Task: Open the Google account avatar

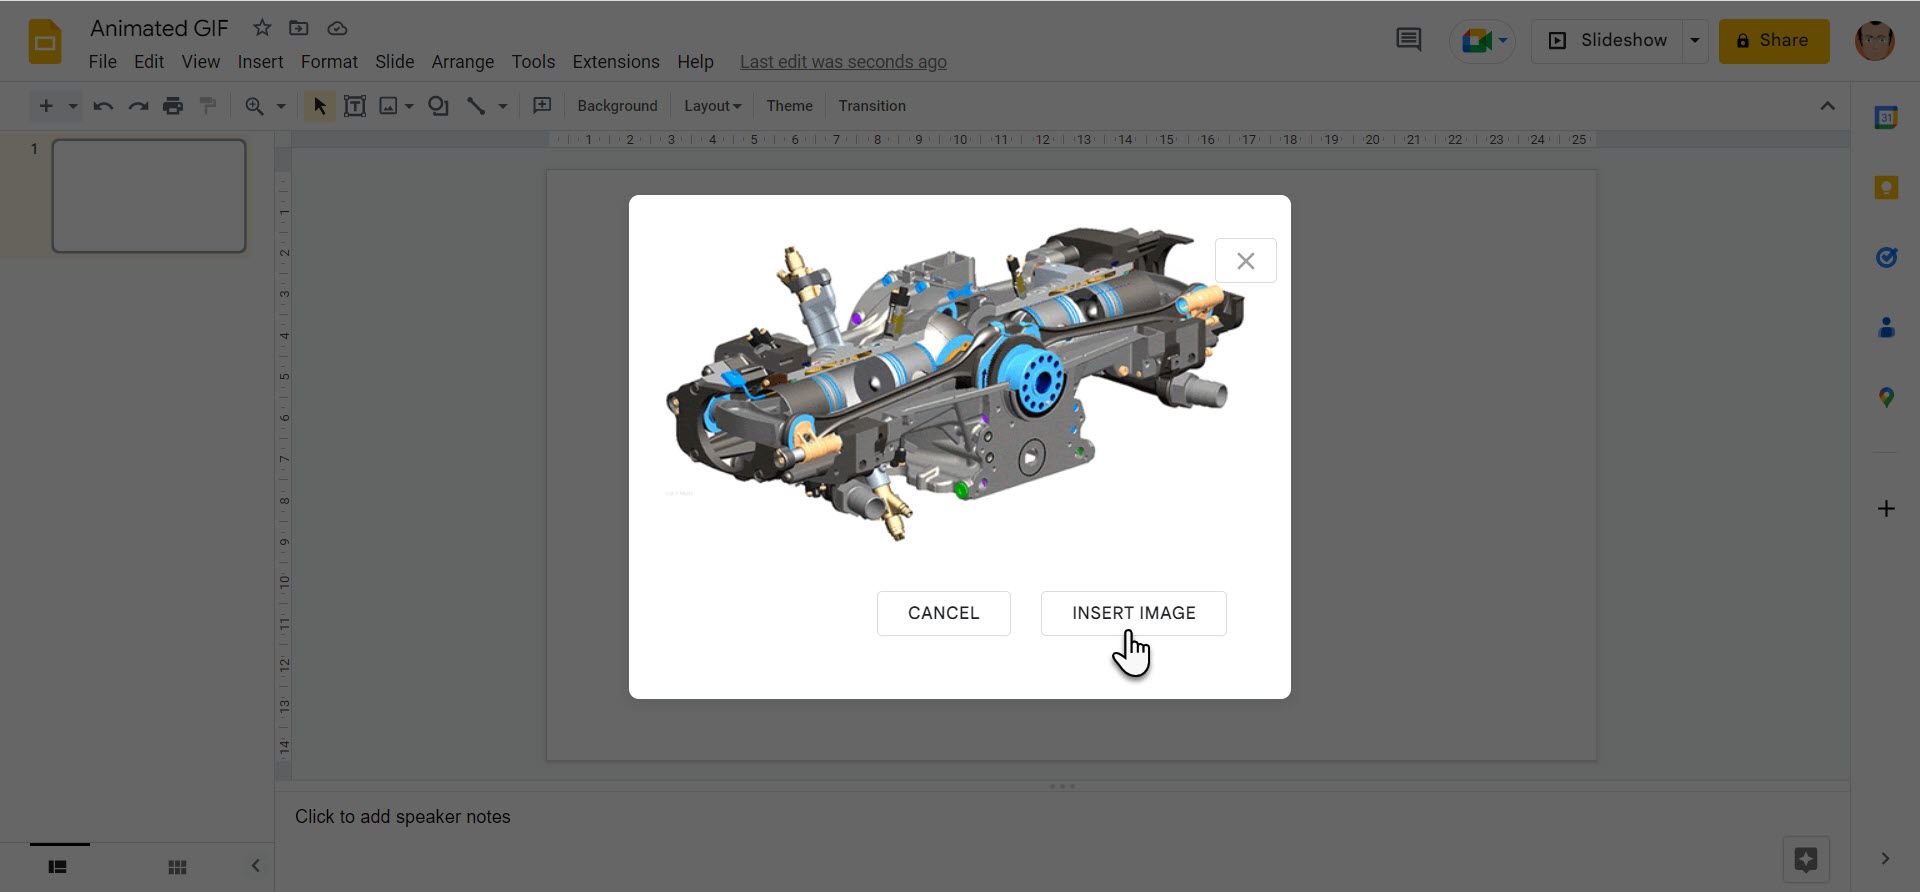Action: (1875, 41)
